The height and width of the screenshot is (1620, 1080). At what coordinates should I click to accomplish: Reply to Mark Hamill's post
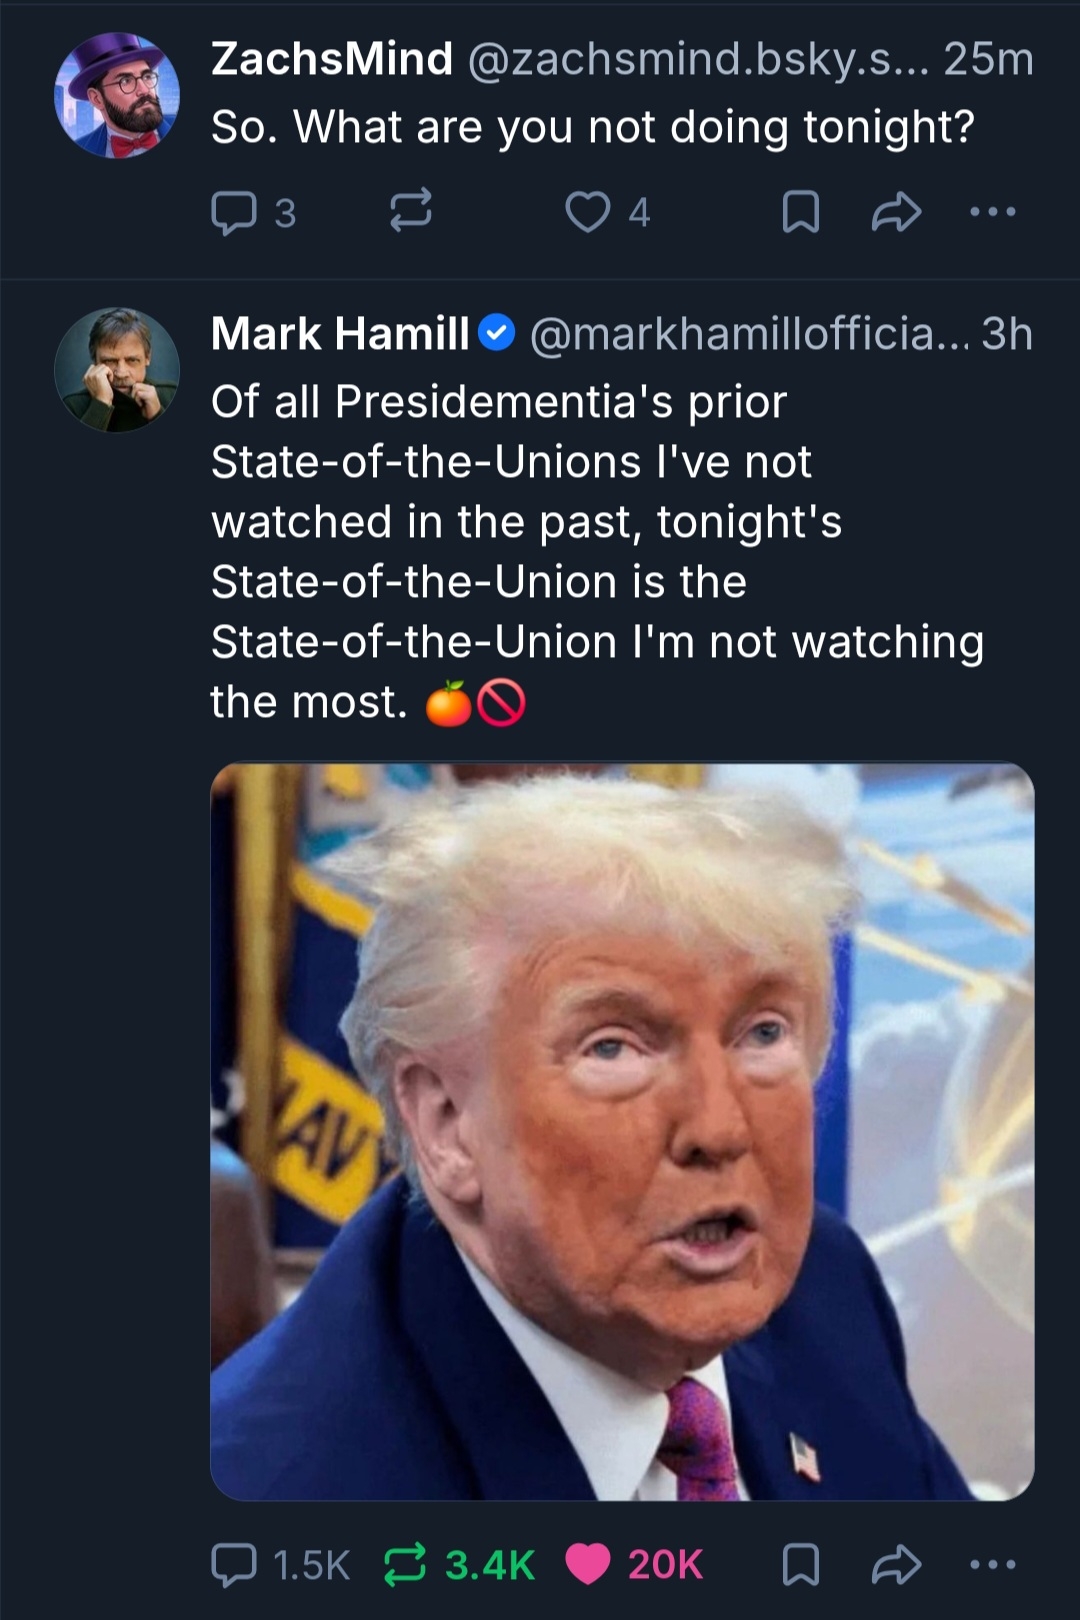[x=234, y=1565]
